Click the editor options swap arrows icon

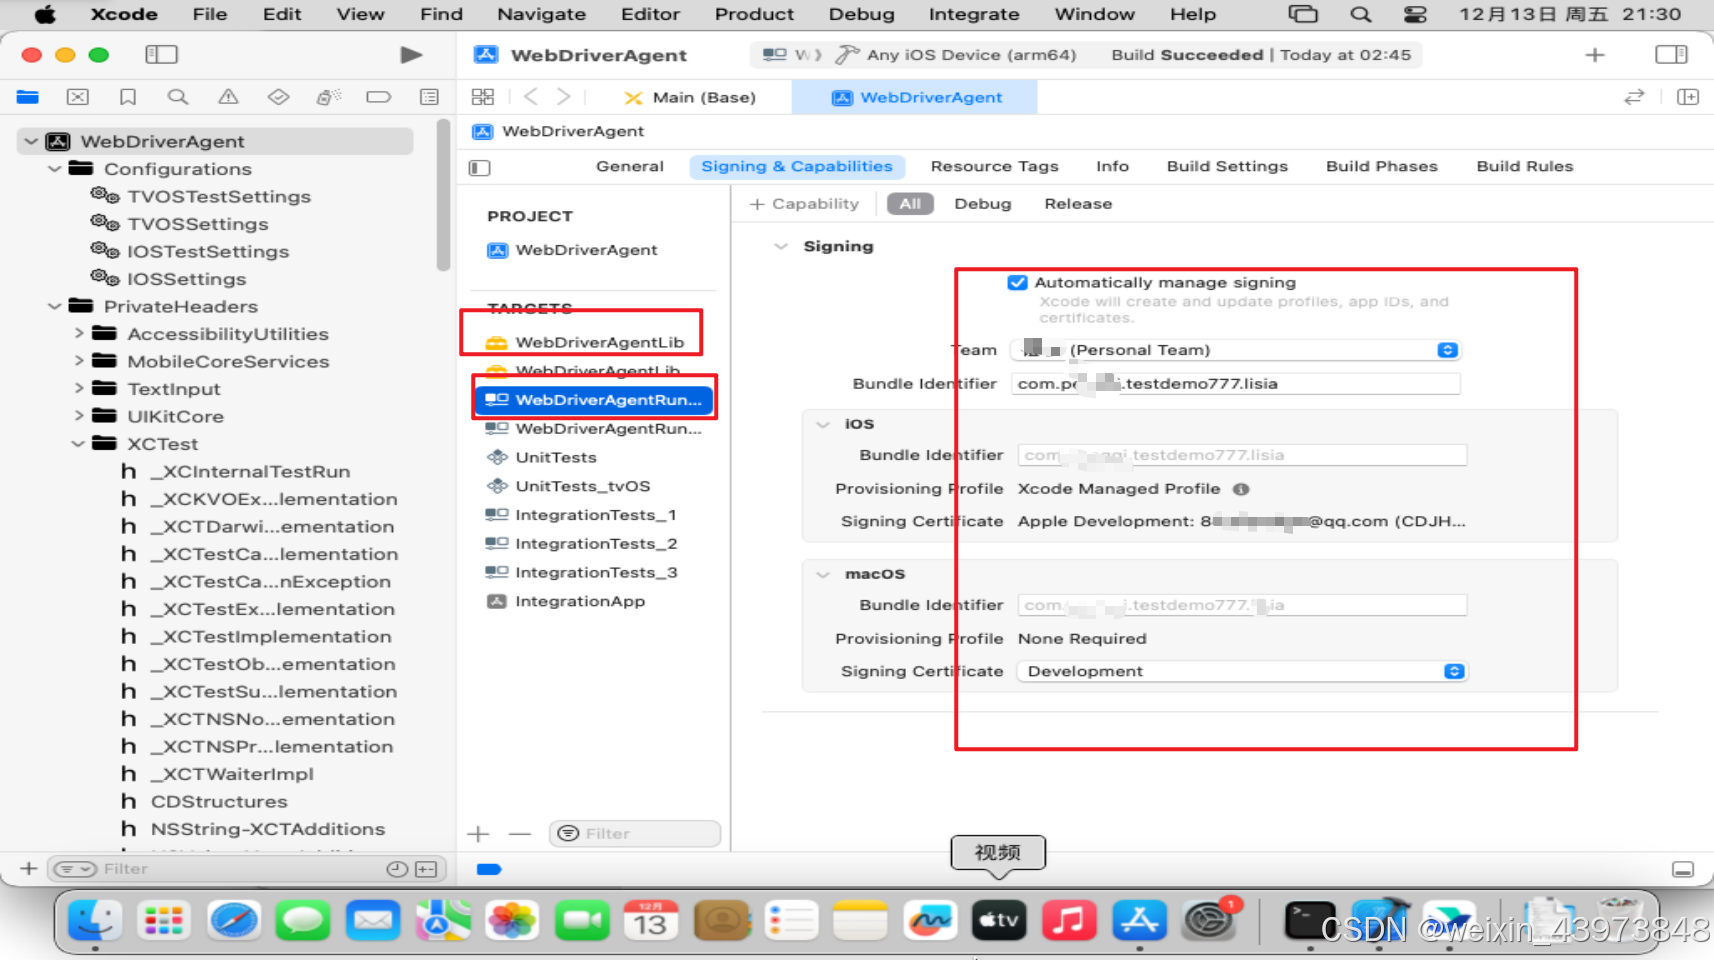tap(1634, 97)
